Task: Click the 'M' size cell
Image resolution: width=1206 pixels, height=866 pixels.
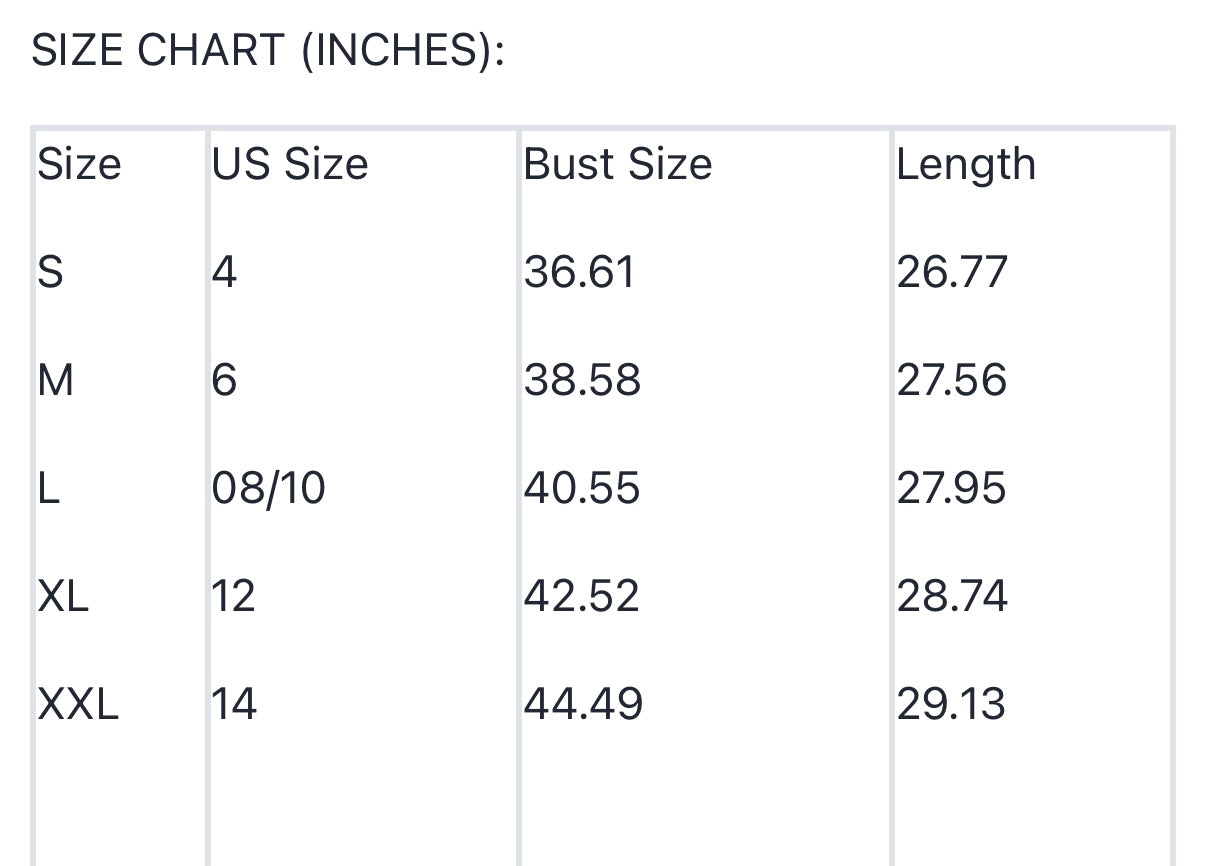Action: coord(56,380)
